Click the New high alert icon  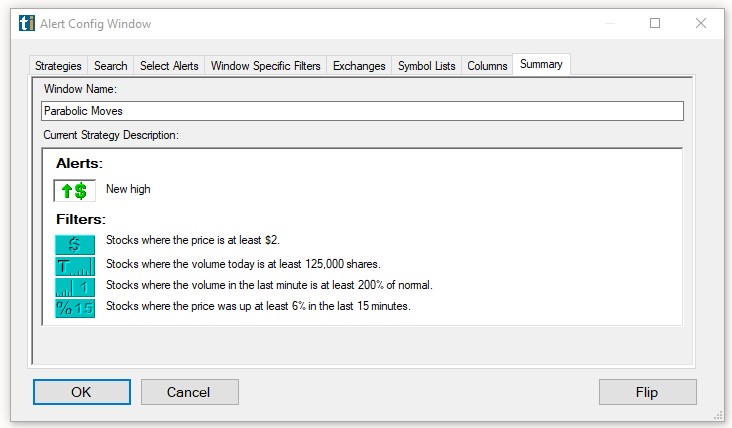tap(75, 190)
